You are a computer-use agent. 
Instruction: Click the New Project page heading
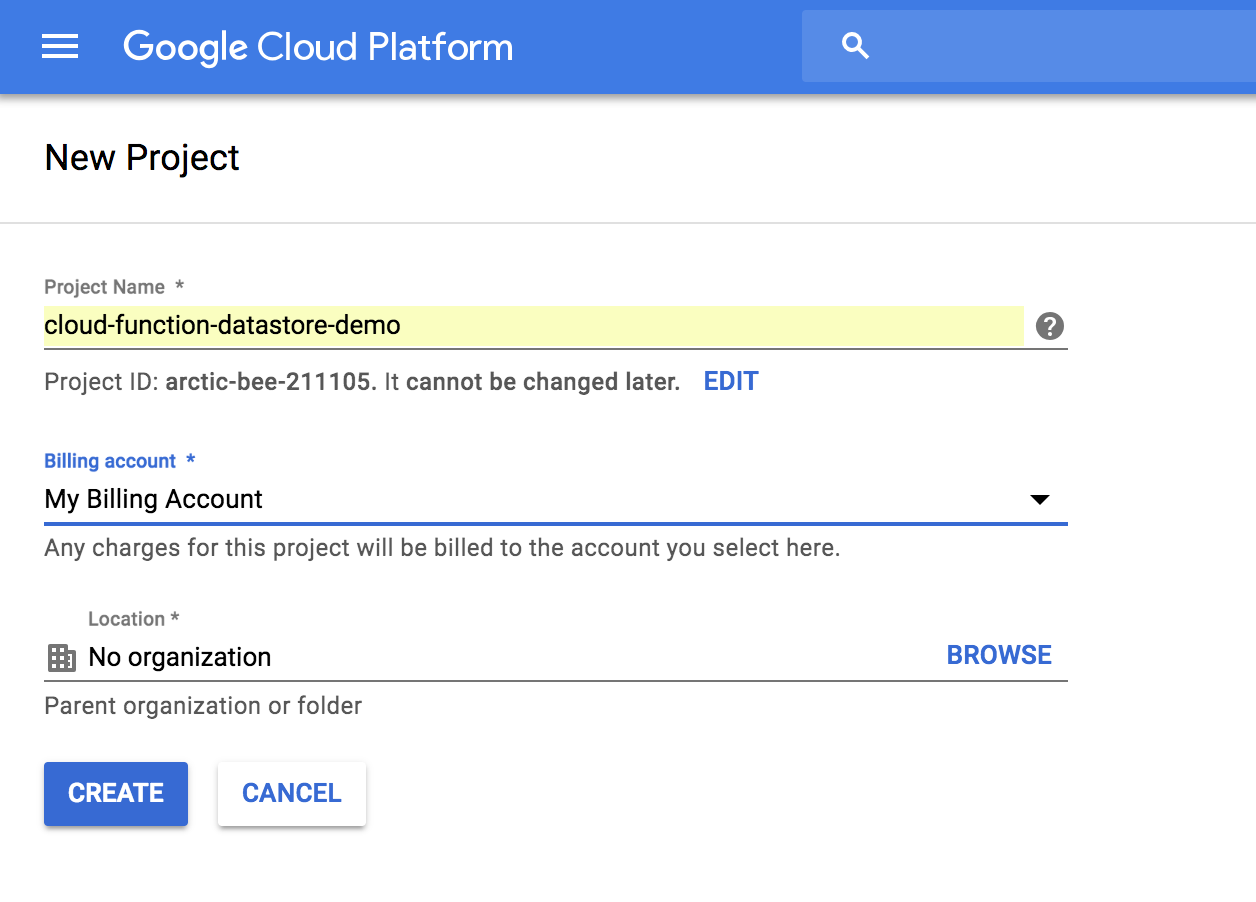click(x=142, y=158)
